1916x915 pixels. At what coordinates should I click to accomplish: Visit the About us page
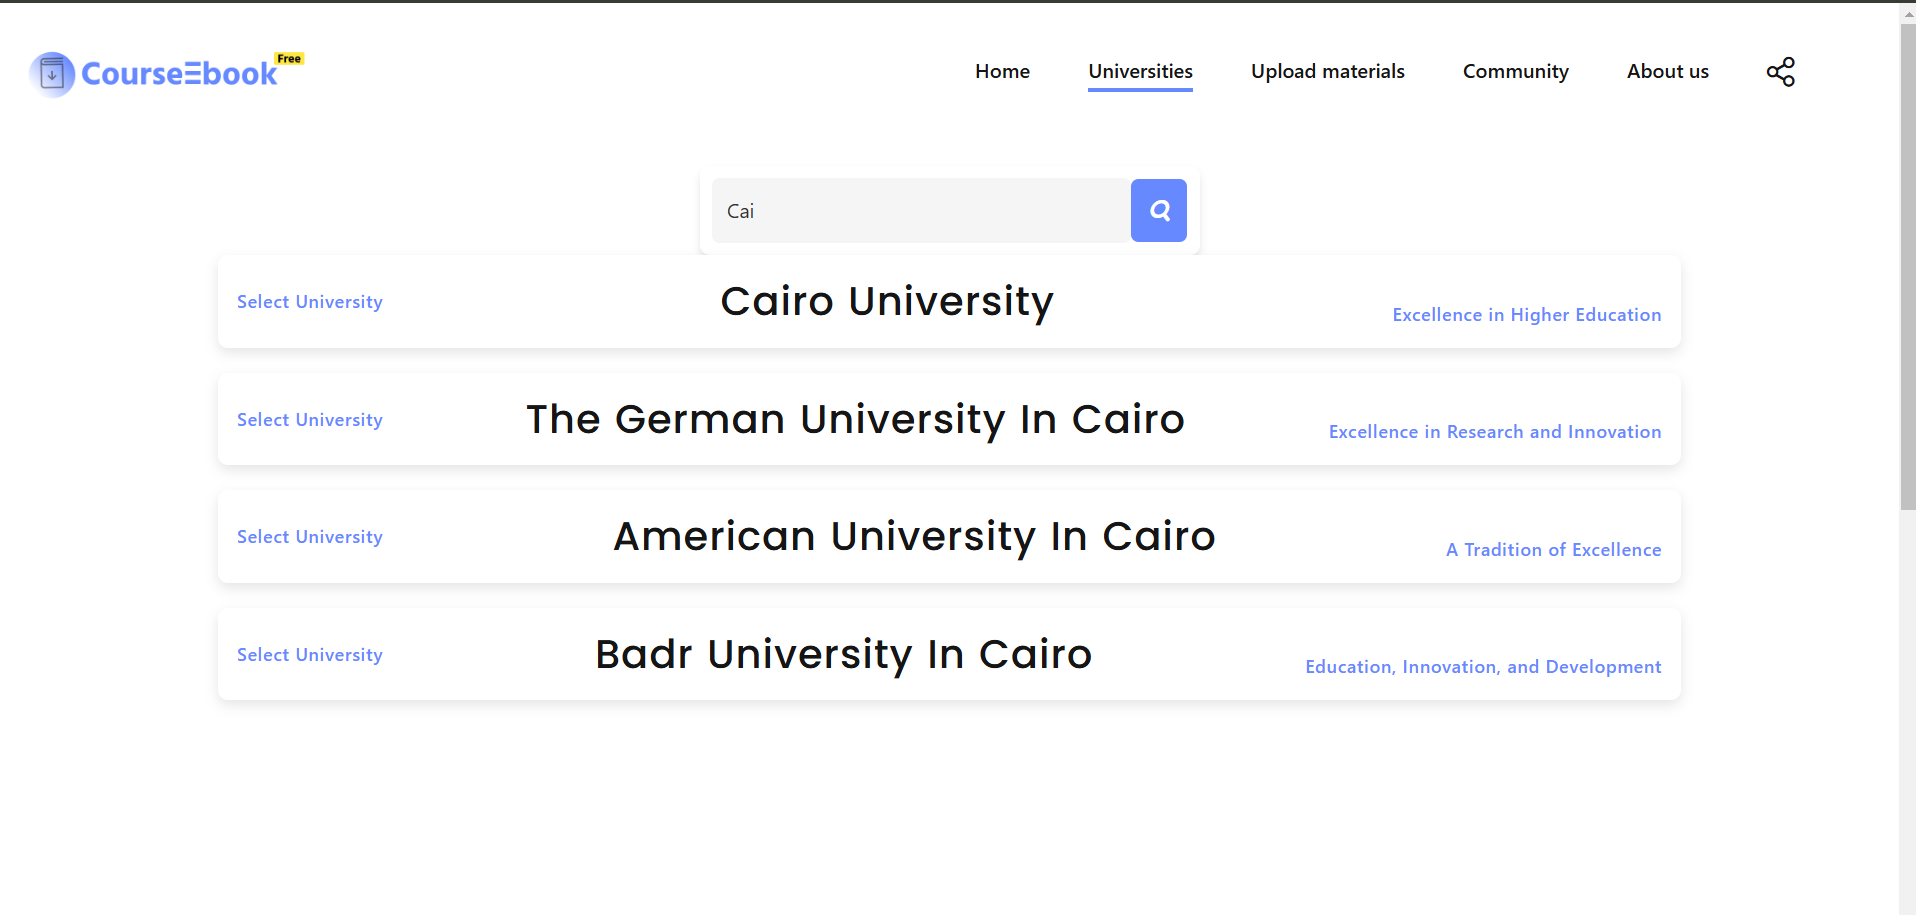[1667, 72]
